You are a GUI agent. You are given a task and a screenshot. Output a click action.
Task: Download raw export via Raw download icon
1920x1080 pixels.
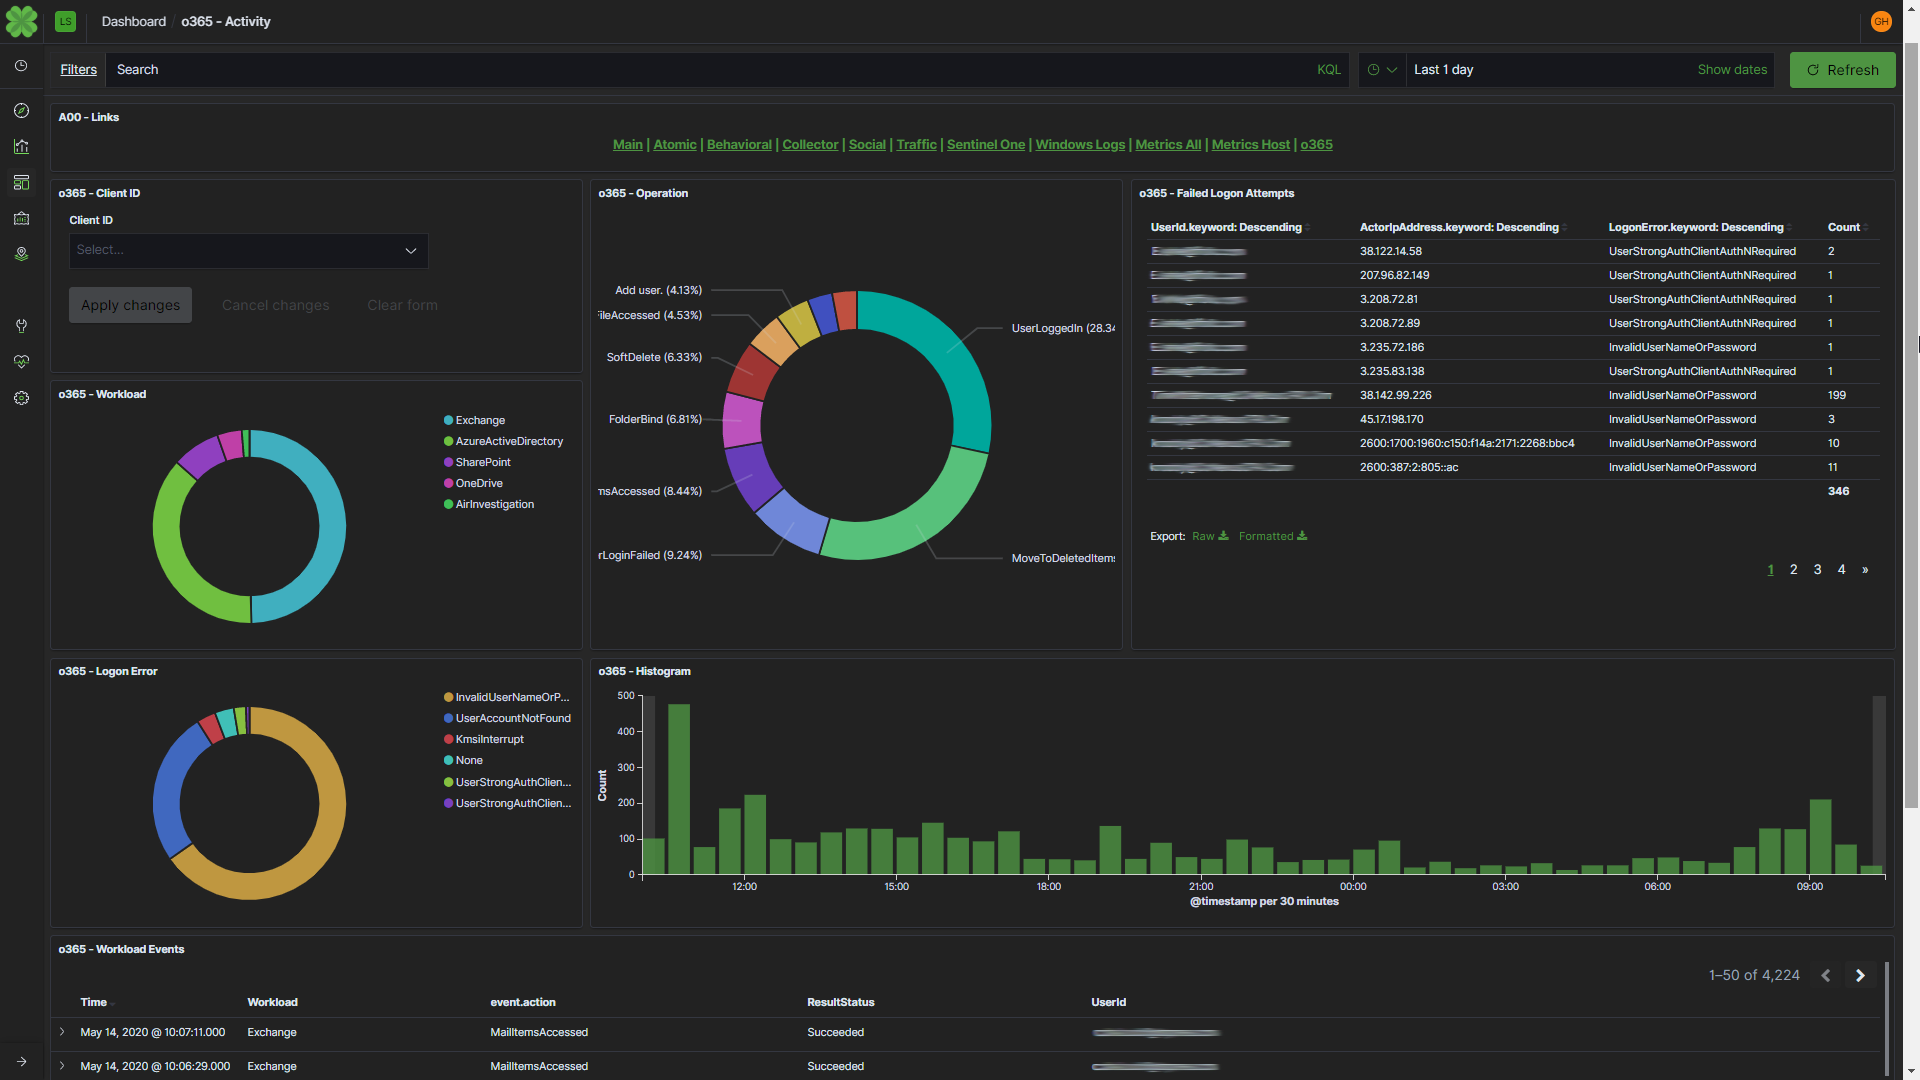coord(1223,536)
